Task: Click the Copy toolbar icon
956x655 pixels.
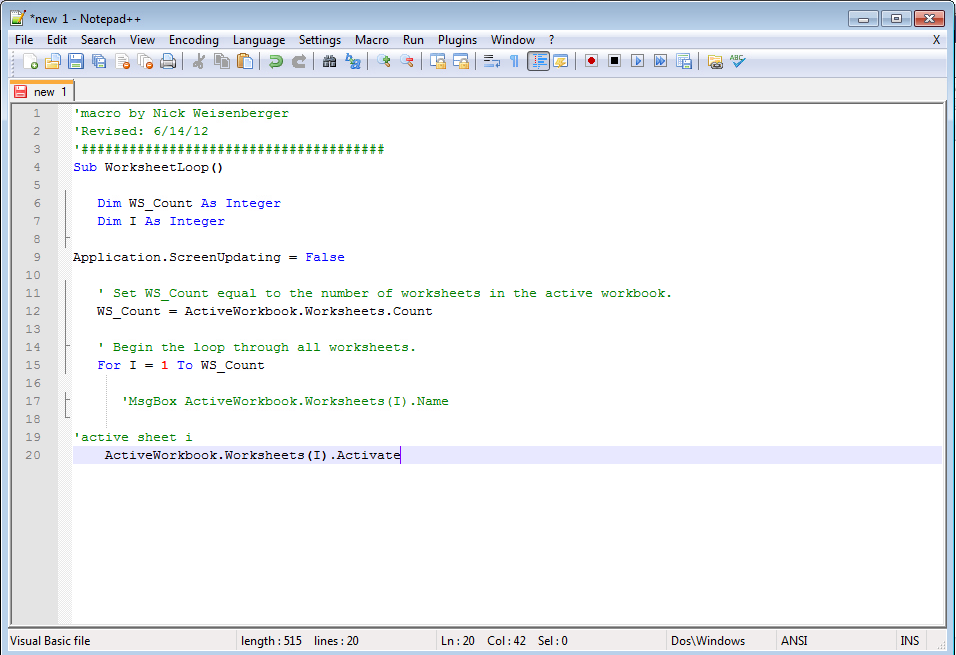Action: [x=221, y=61]
